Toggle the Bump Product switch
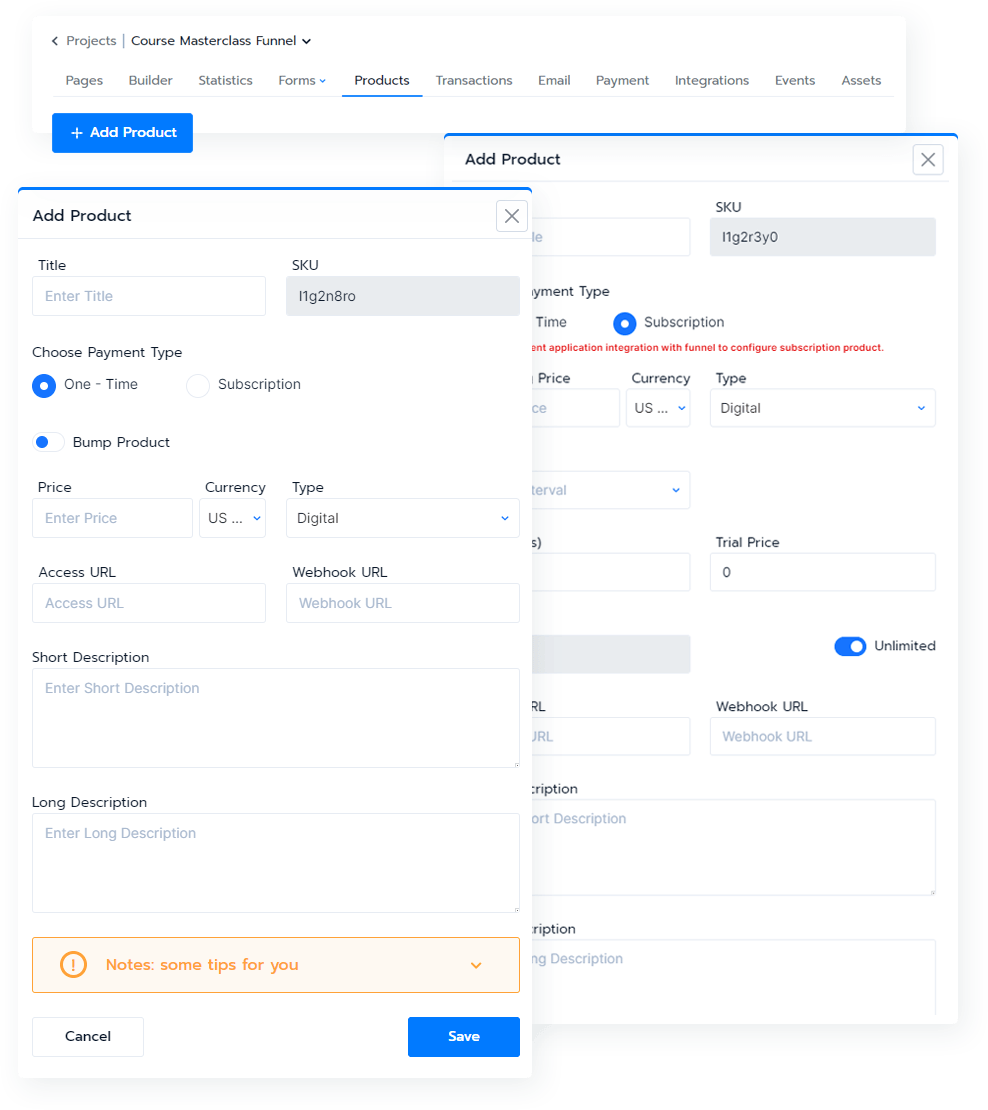 coord(48,442)
